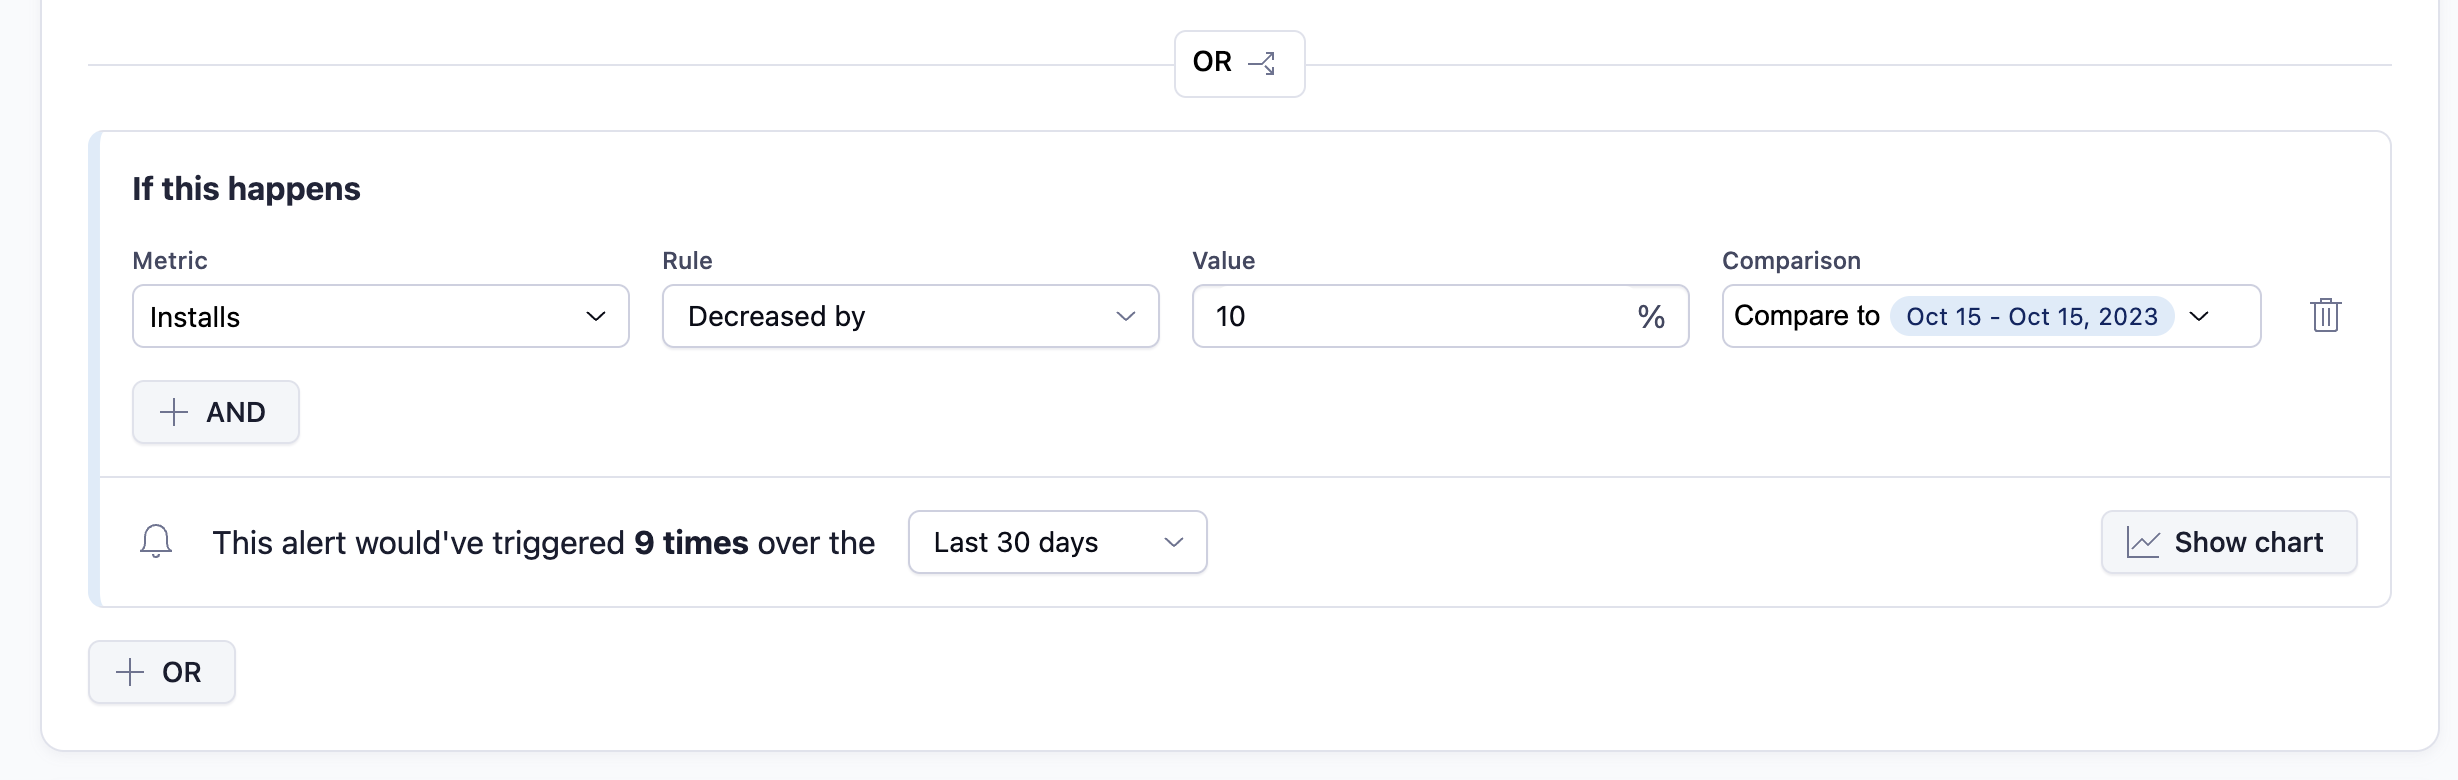This screenshot has height=780, width=2458.
Task: Click the top OR separator button
Action: [1239, 63]
